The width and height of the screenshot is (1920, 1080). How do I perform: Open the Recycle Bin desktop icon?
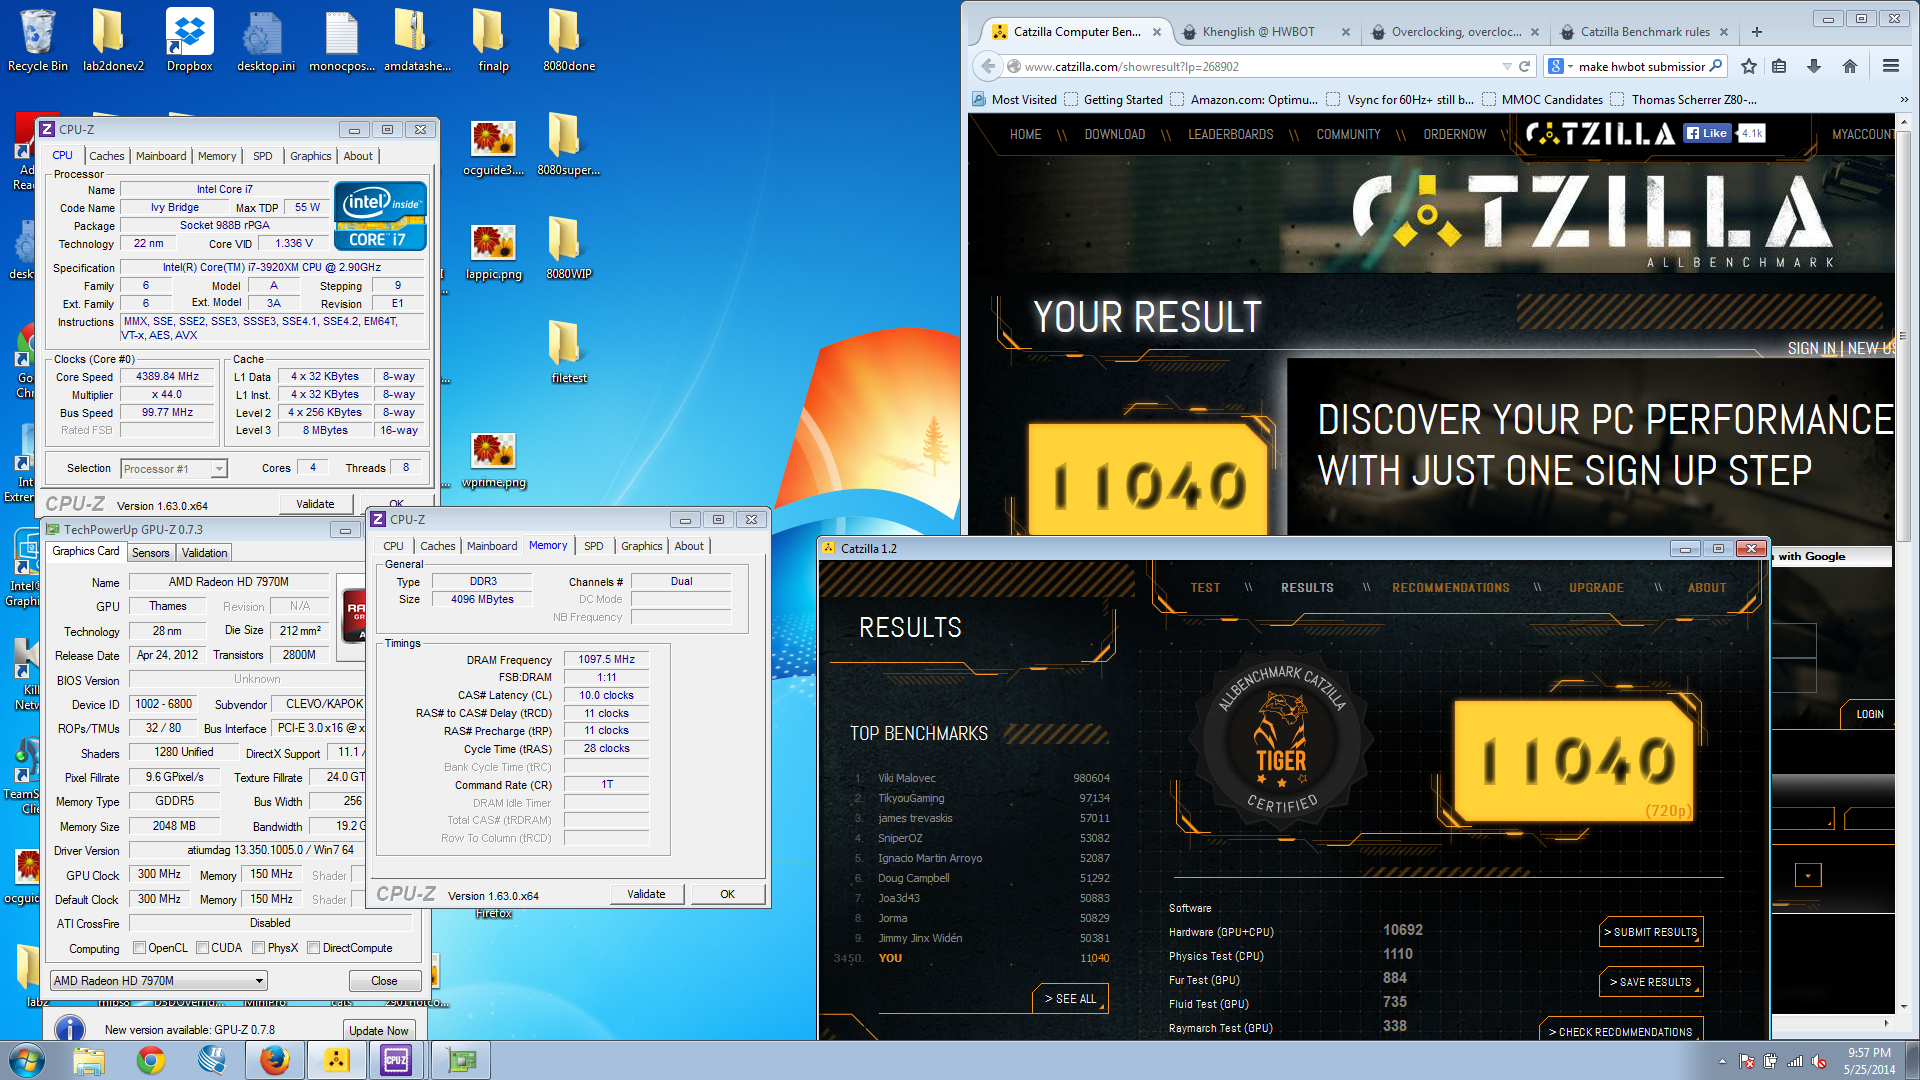coord(38,40)
